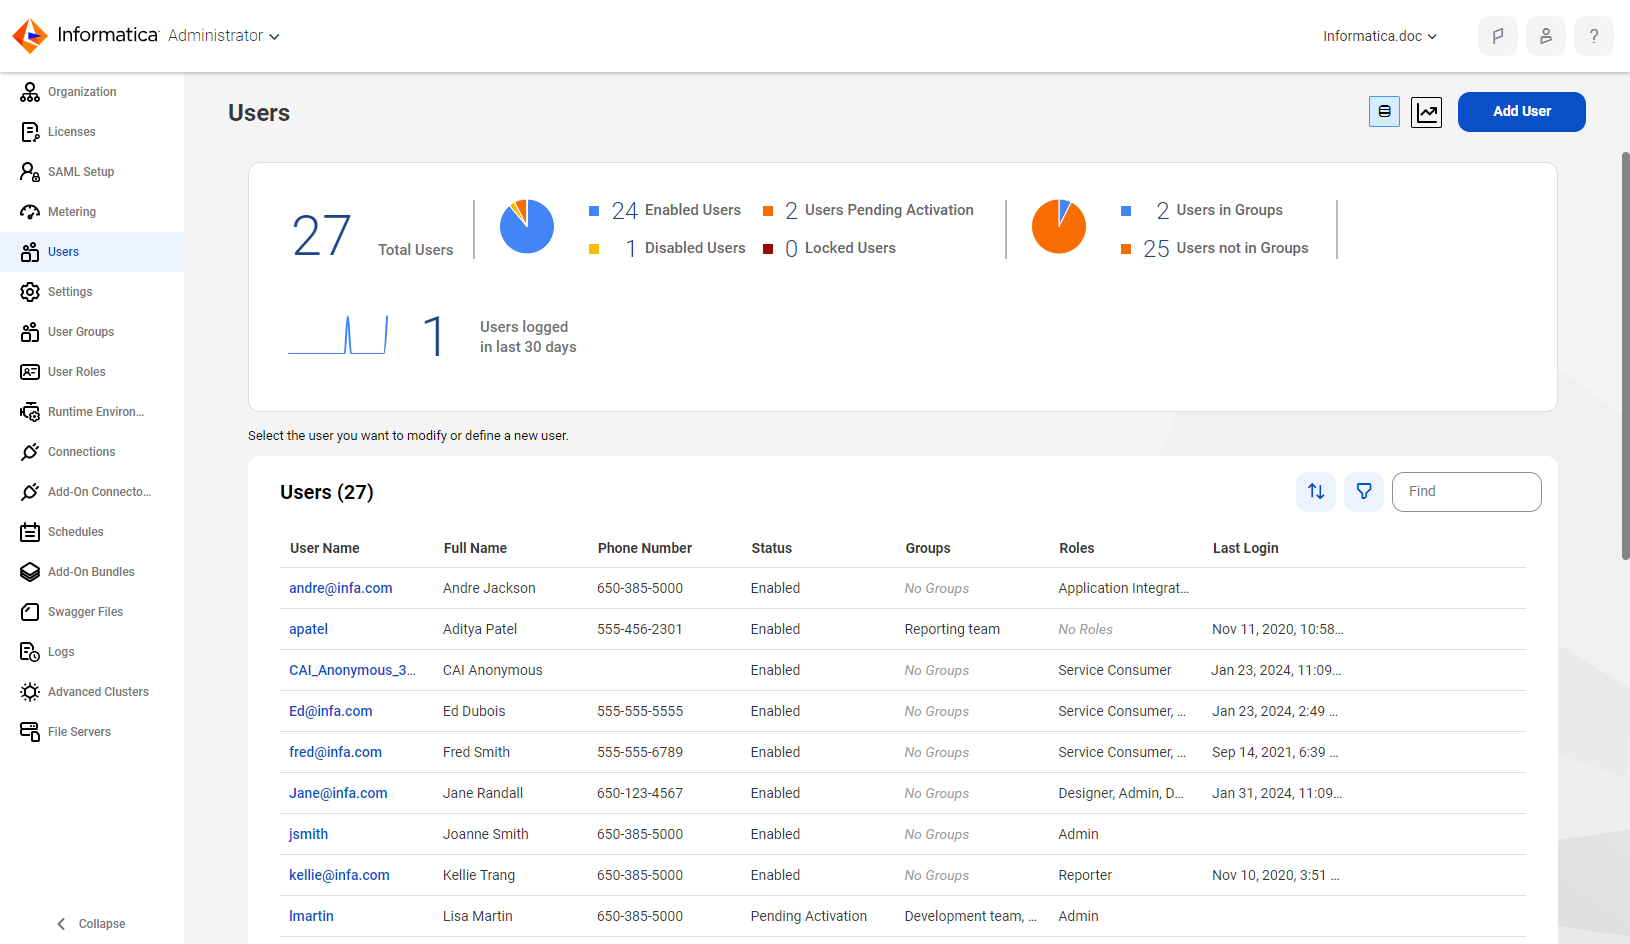The image size is (1630, 944).
Task: Select the Users sidebar icon
Action: click(30, 252)
